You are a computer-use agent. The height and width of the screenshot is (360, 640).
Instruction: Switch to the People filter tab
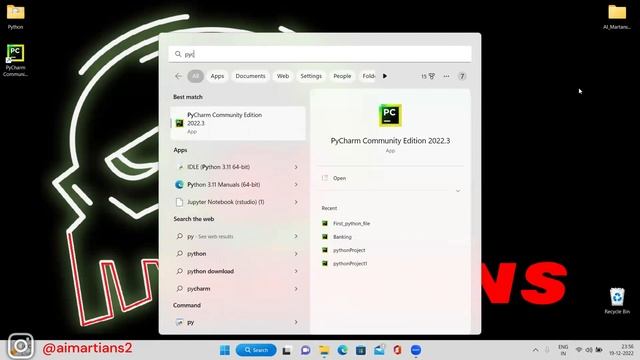[342, 76]
